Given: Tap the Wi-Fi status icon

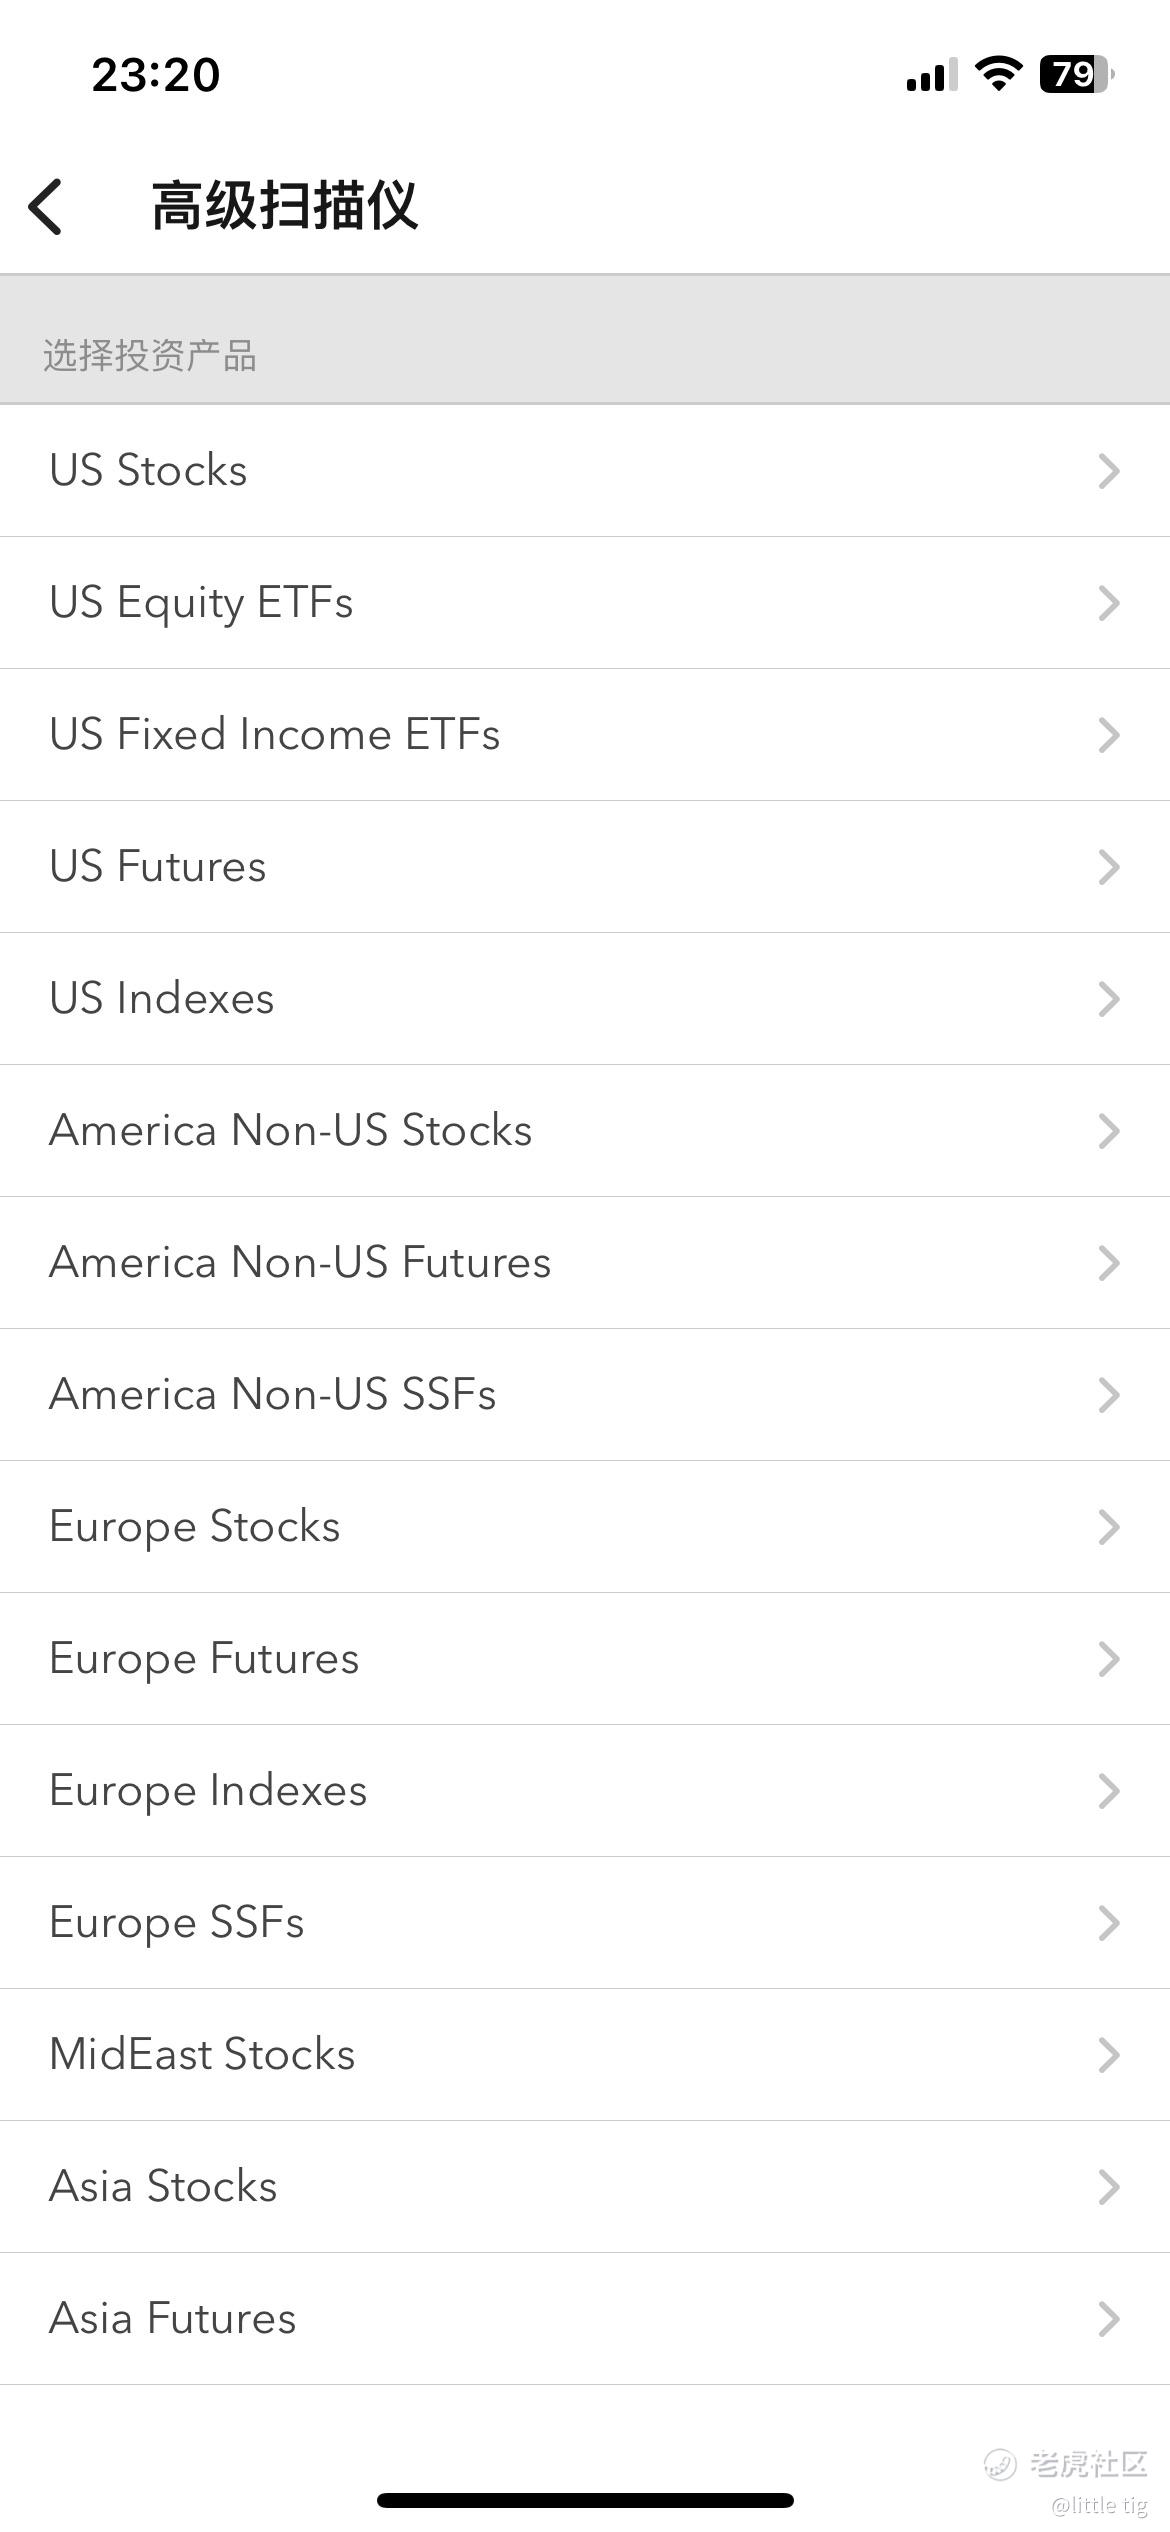Looking at the screenshot, I should click(997, 74).
